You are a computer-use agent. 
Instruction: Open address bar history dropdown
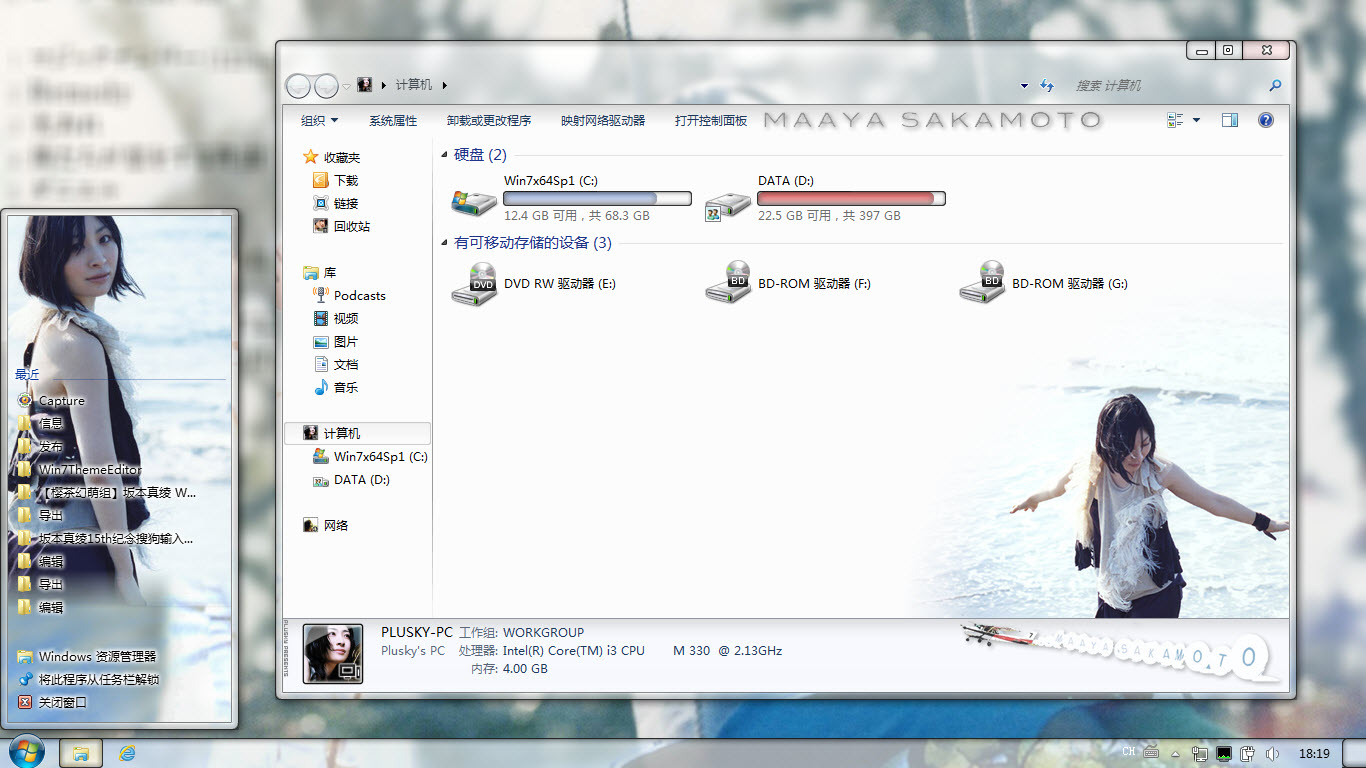coord(1024,86)
